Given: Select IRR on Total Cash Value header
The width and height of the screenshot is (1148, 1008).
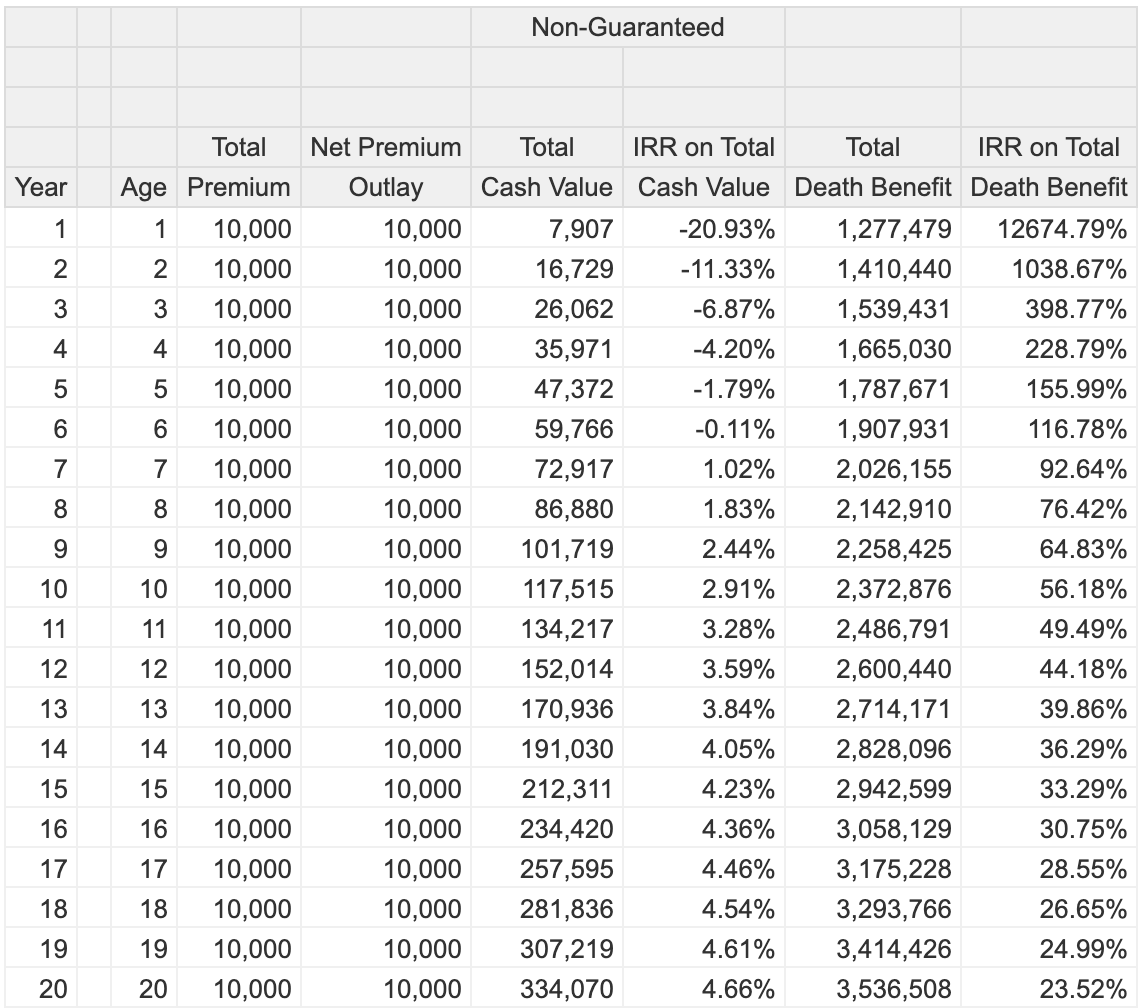Looking at the screenshot, I should 704,167.
